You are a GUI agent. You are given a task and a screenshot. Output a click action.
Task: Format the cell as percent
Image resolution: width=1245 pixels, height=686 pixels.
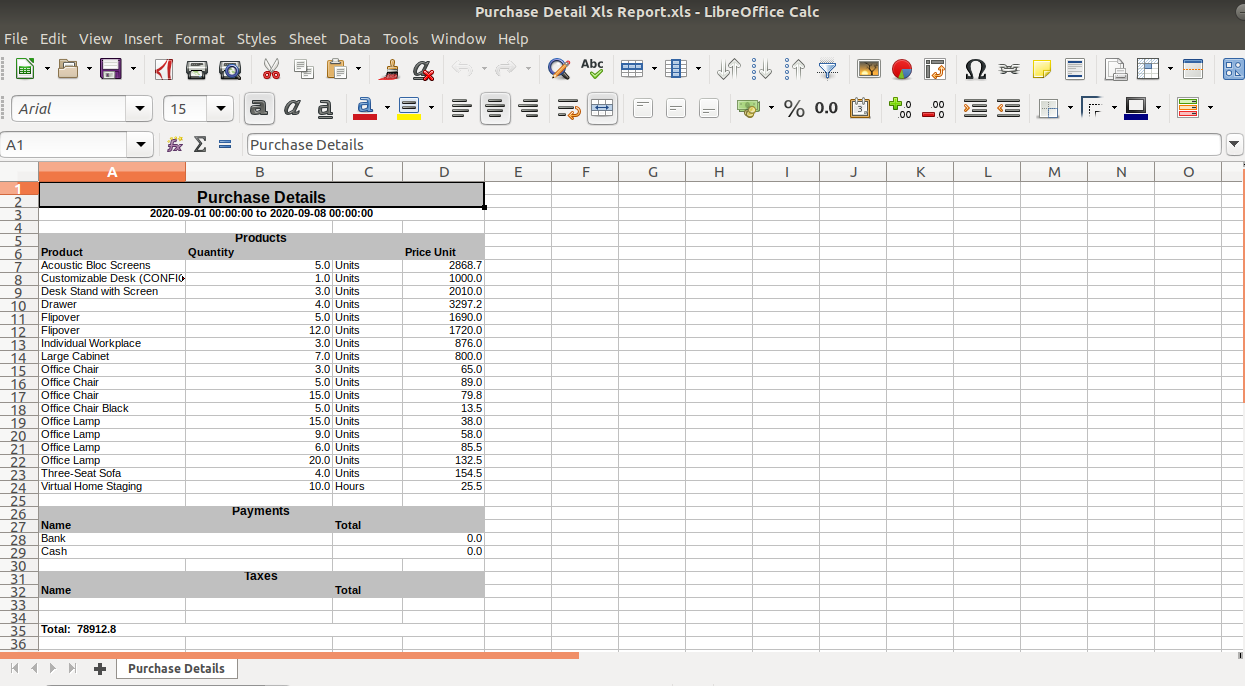795,108
